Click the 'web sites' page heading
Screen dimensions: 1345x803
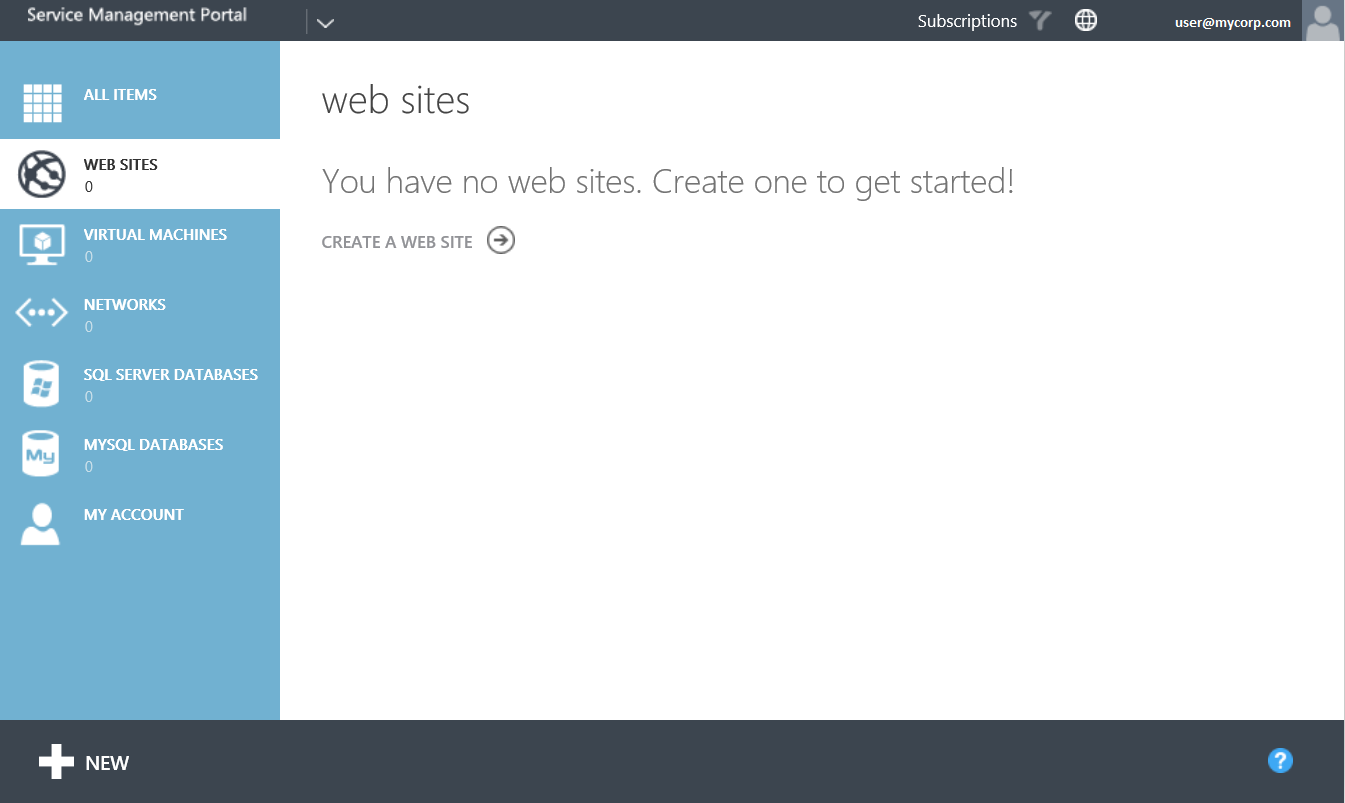click(396, 100)
